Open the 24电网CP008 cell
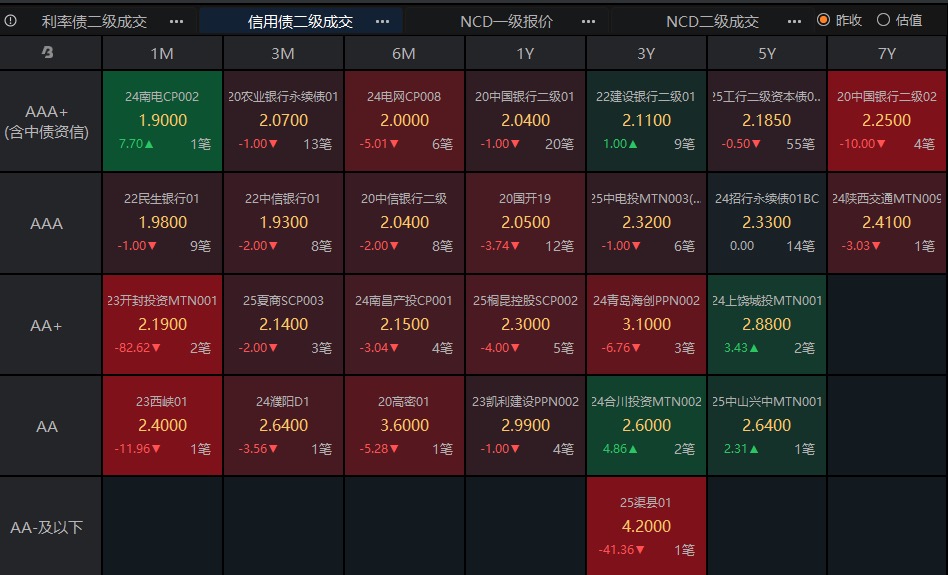948x575 pixels. click(404, 121)
